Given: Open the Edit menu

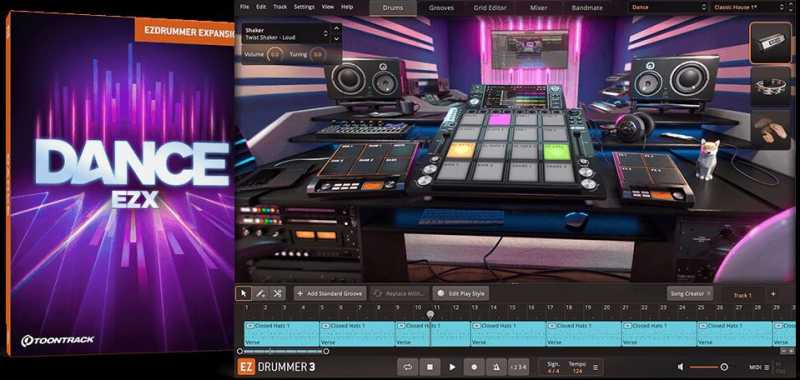Looking at the screenshot, I should coord(261,7).
